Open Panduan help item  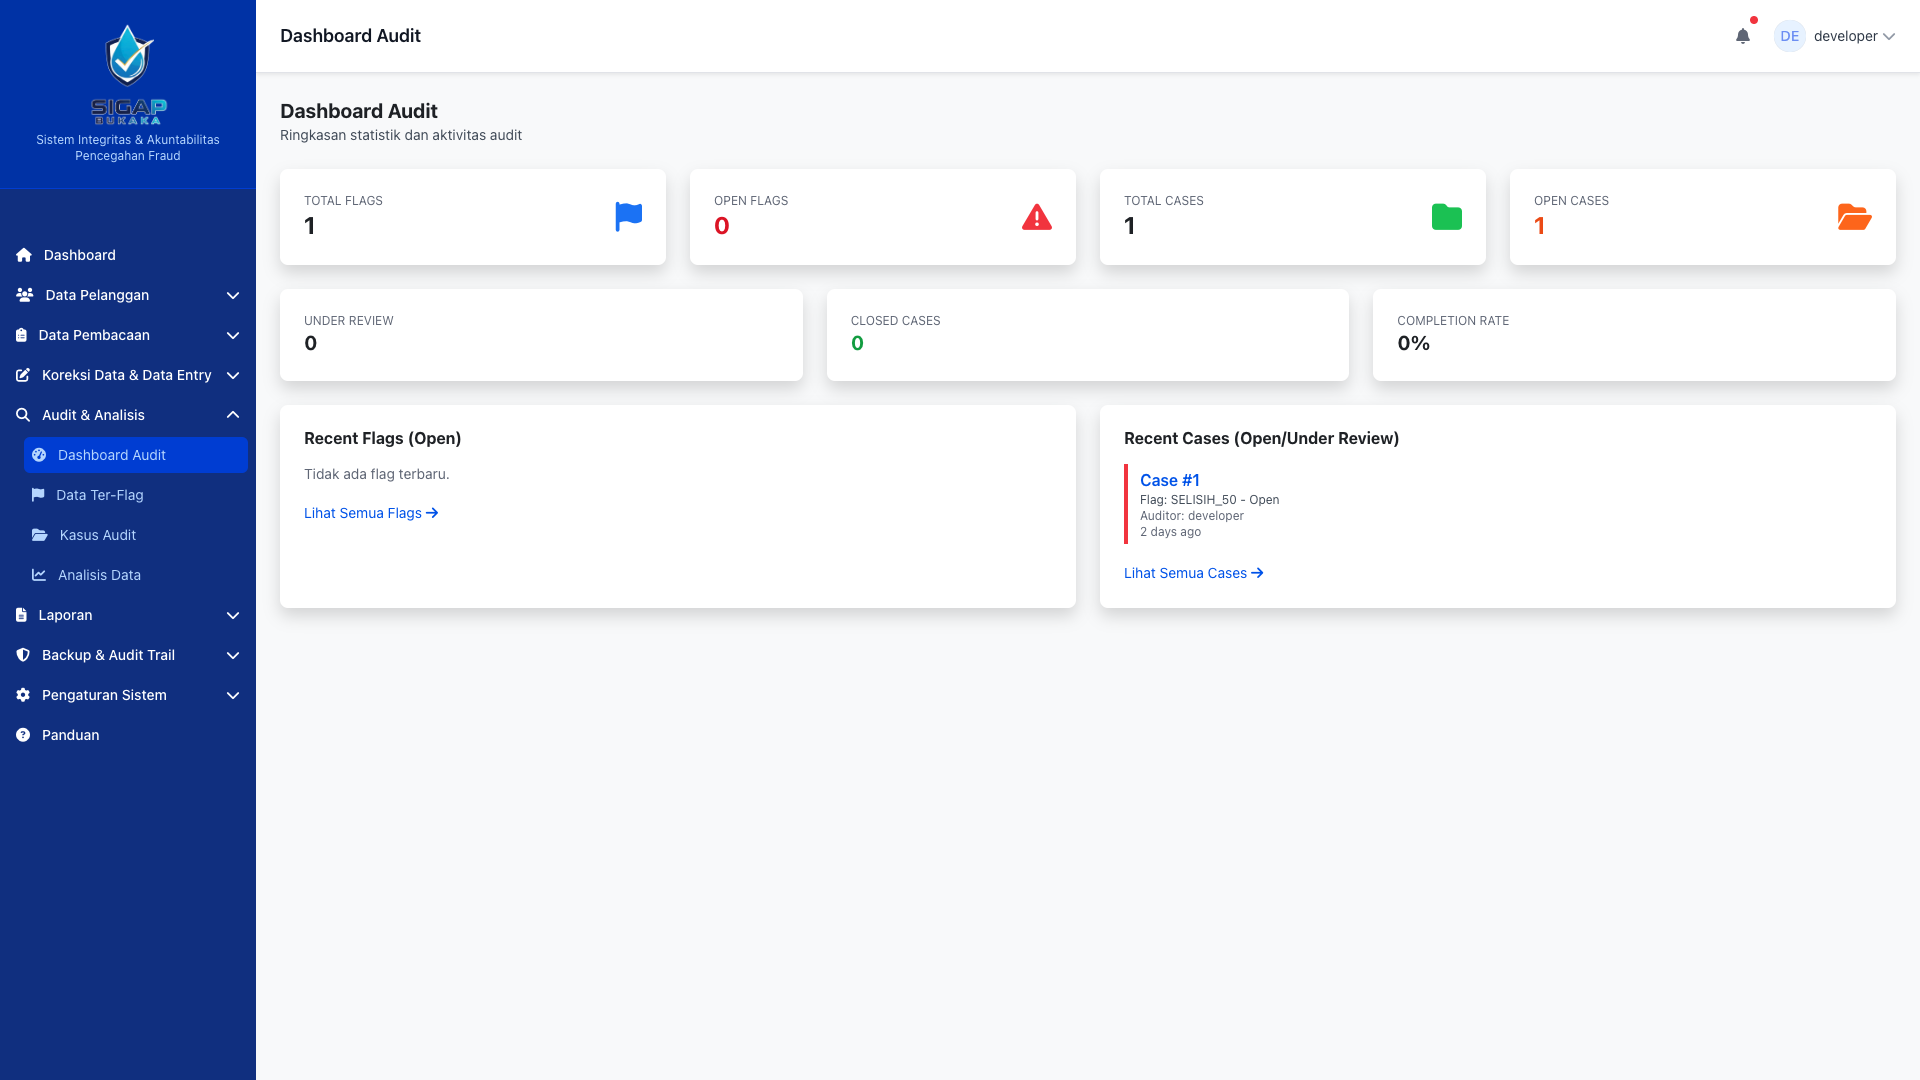click(x=70, y=735)
